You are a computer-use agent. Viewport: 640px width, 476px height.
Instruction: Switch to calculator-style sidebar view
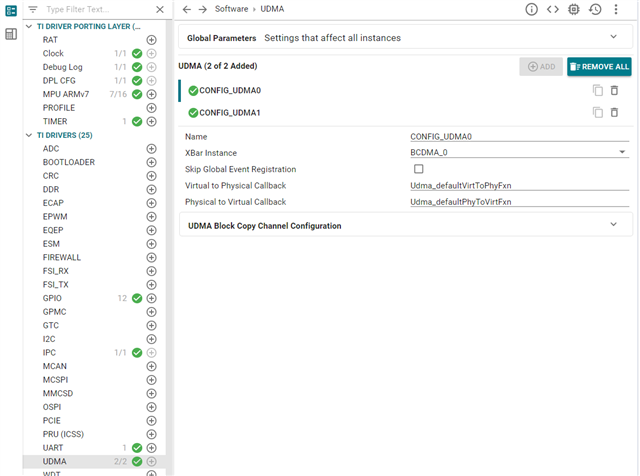(x=11, y=34)
